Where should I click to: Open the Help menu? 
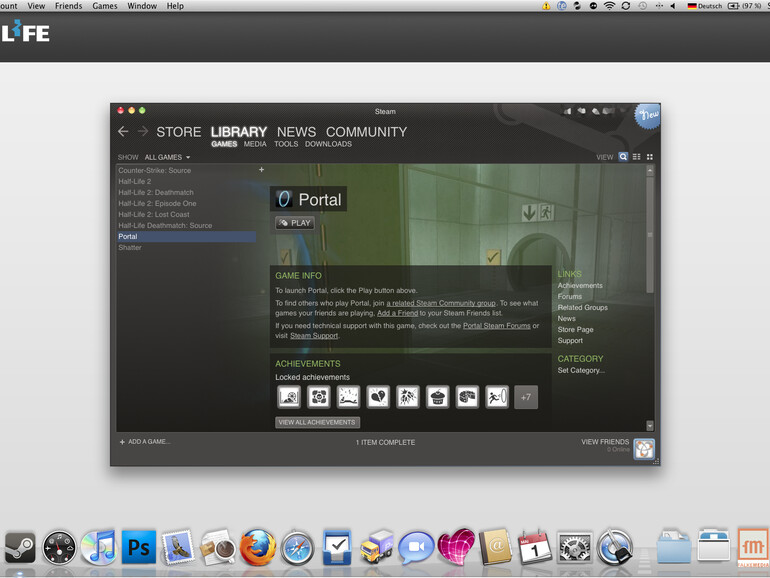point(175,6)
